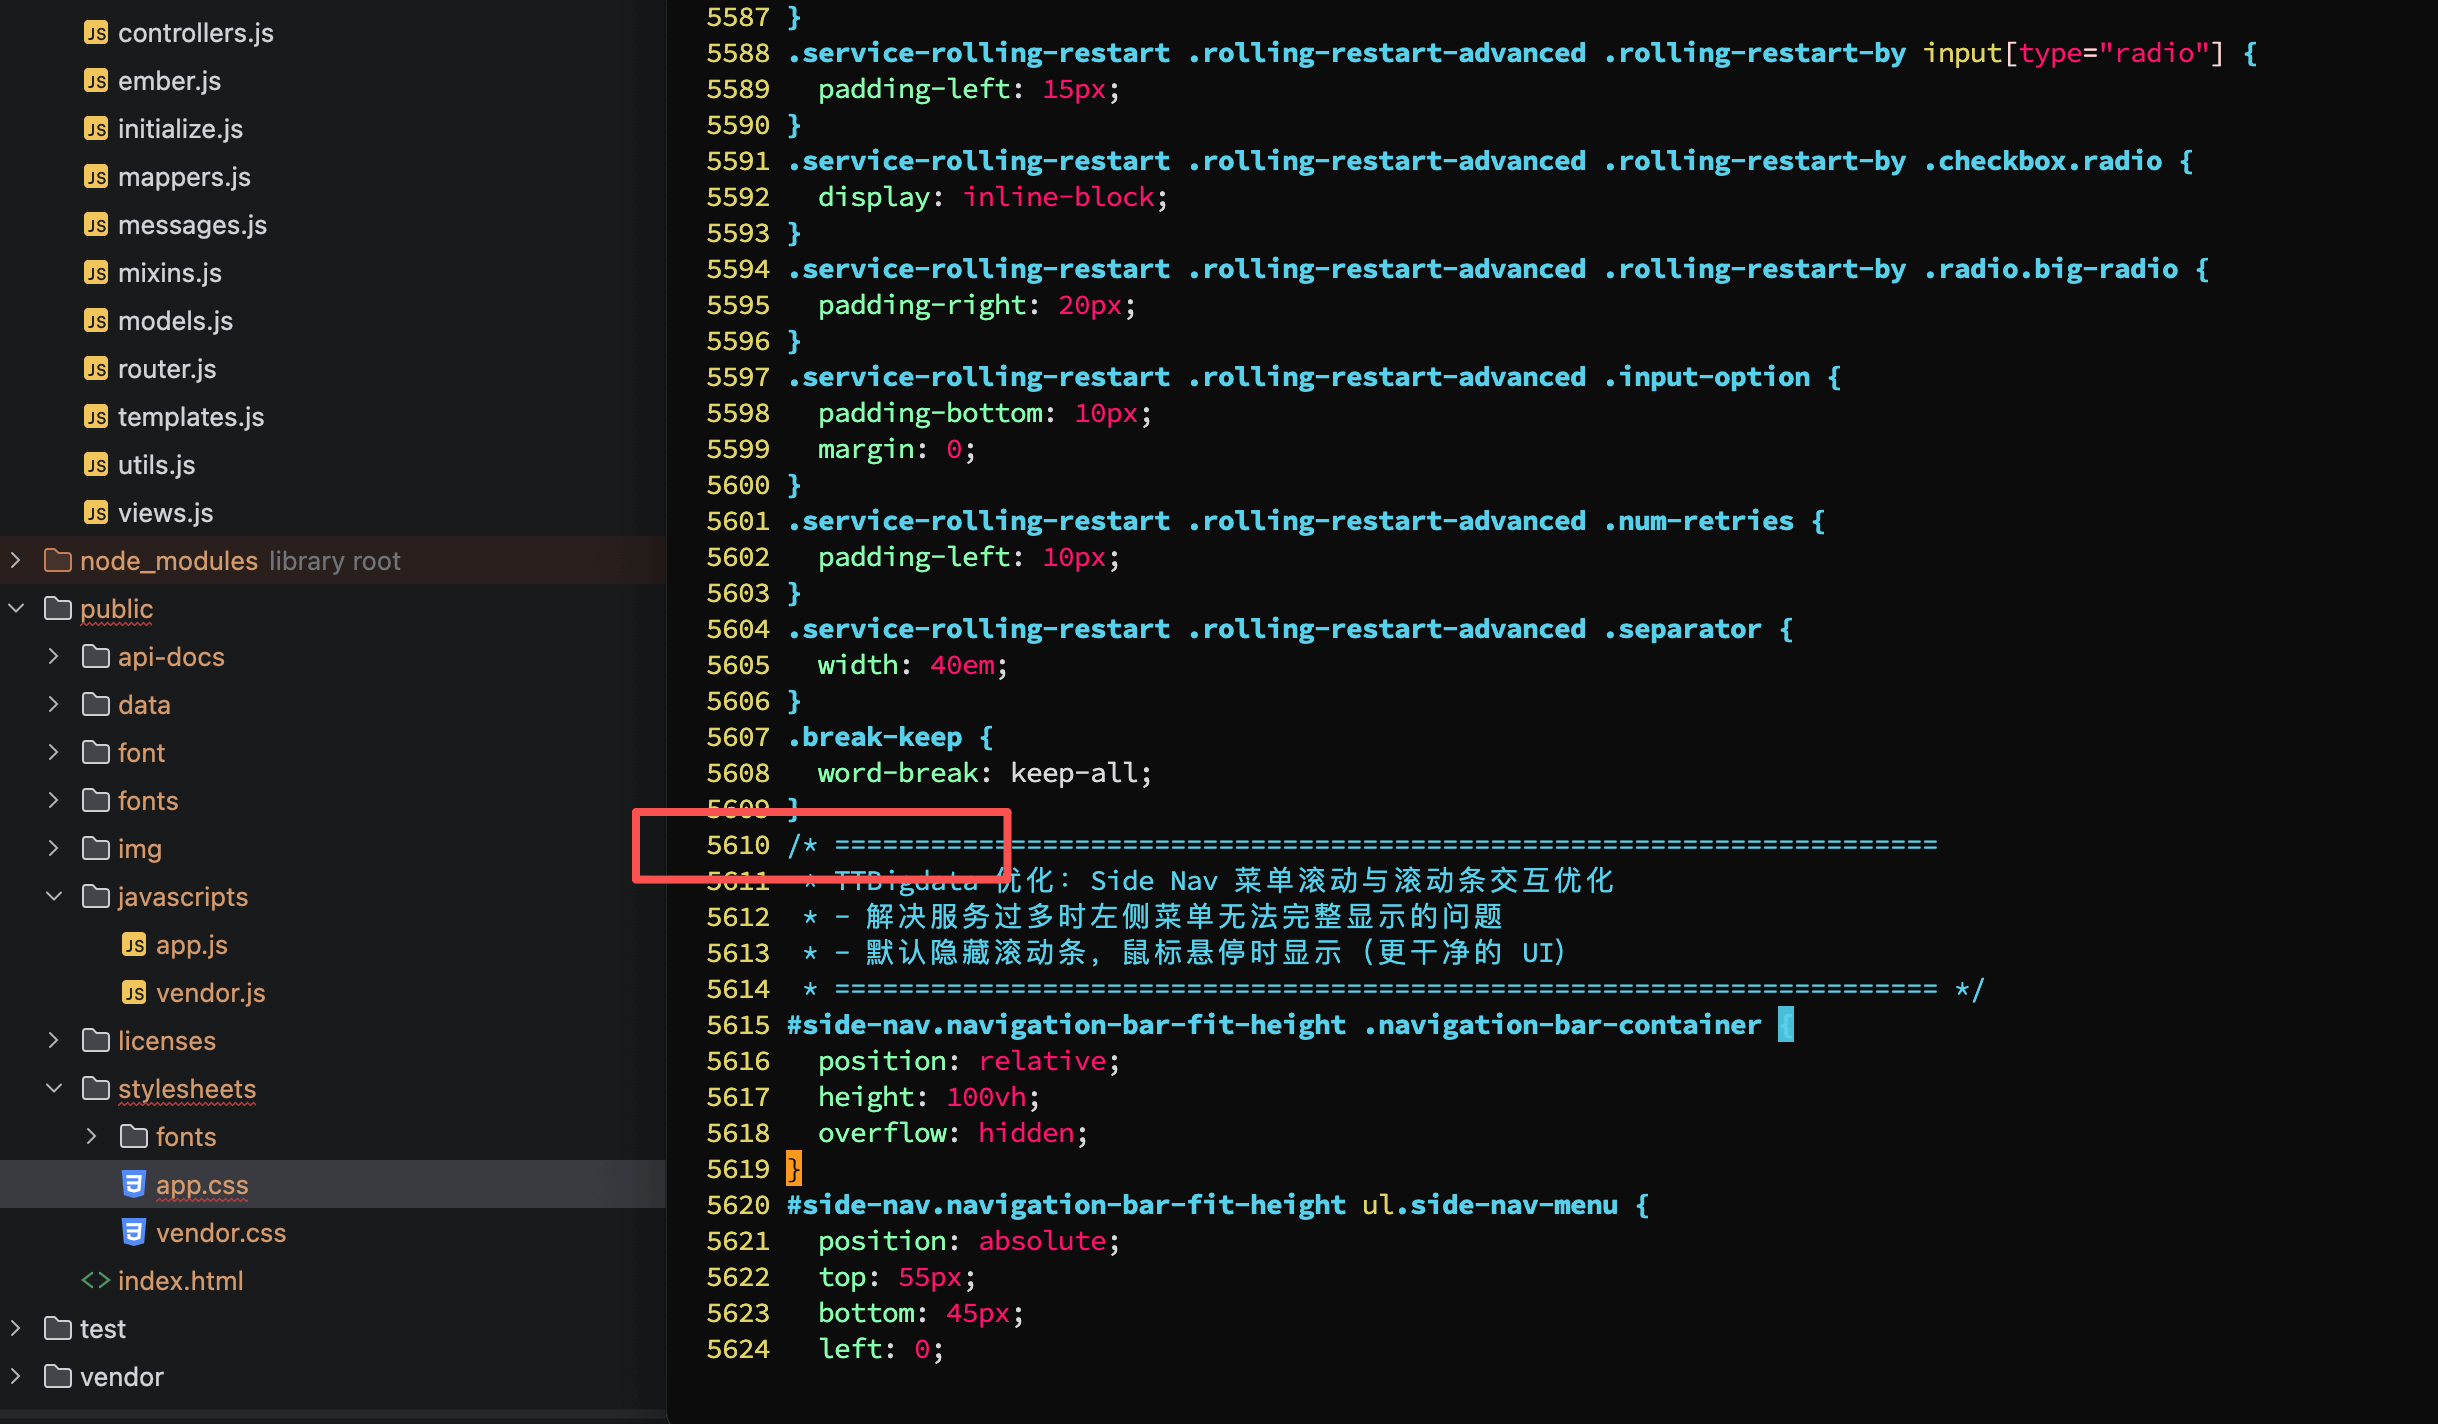Viewport: 2438px width, 1424px height.
Task: Expand the licenses folder chevron
Action: pyautogui.click(x=54, y=1040)
